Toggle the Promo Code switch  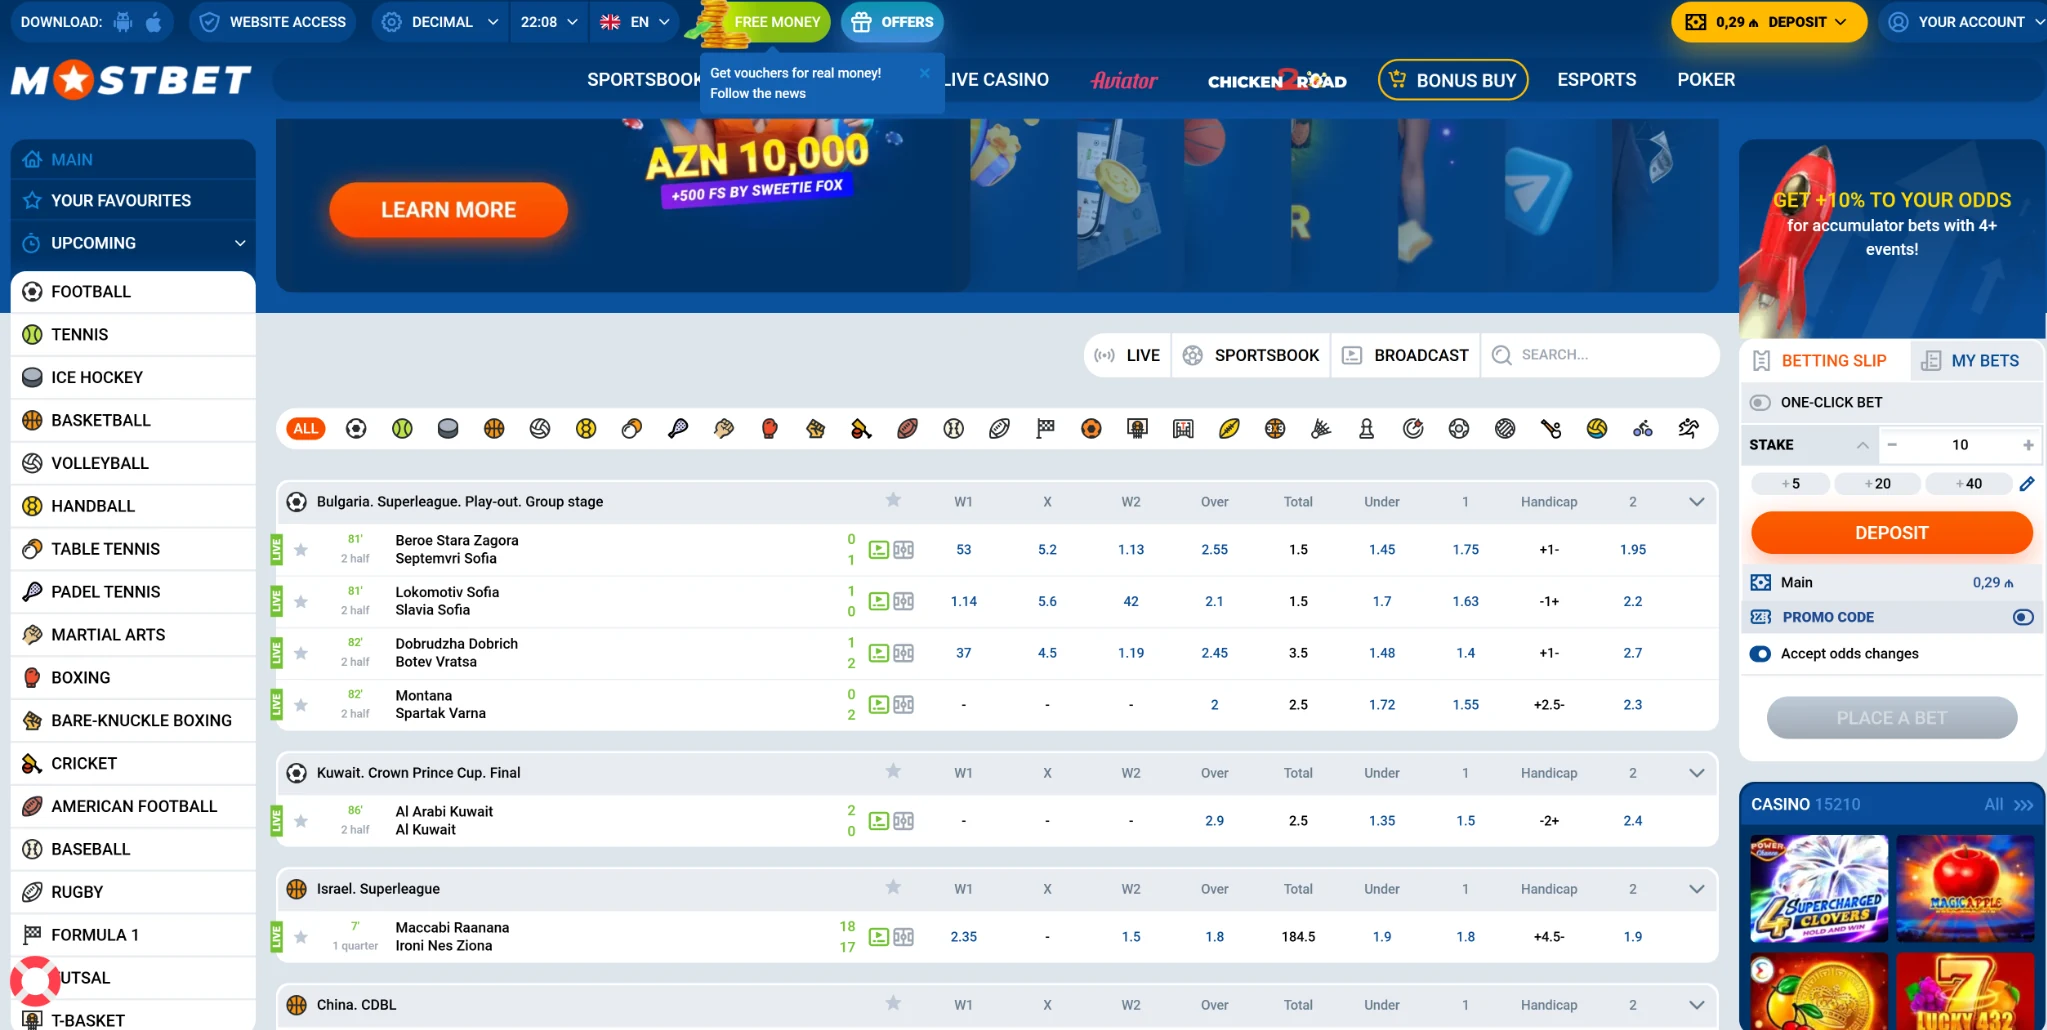coord(2023,617)
